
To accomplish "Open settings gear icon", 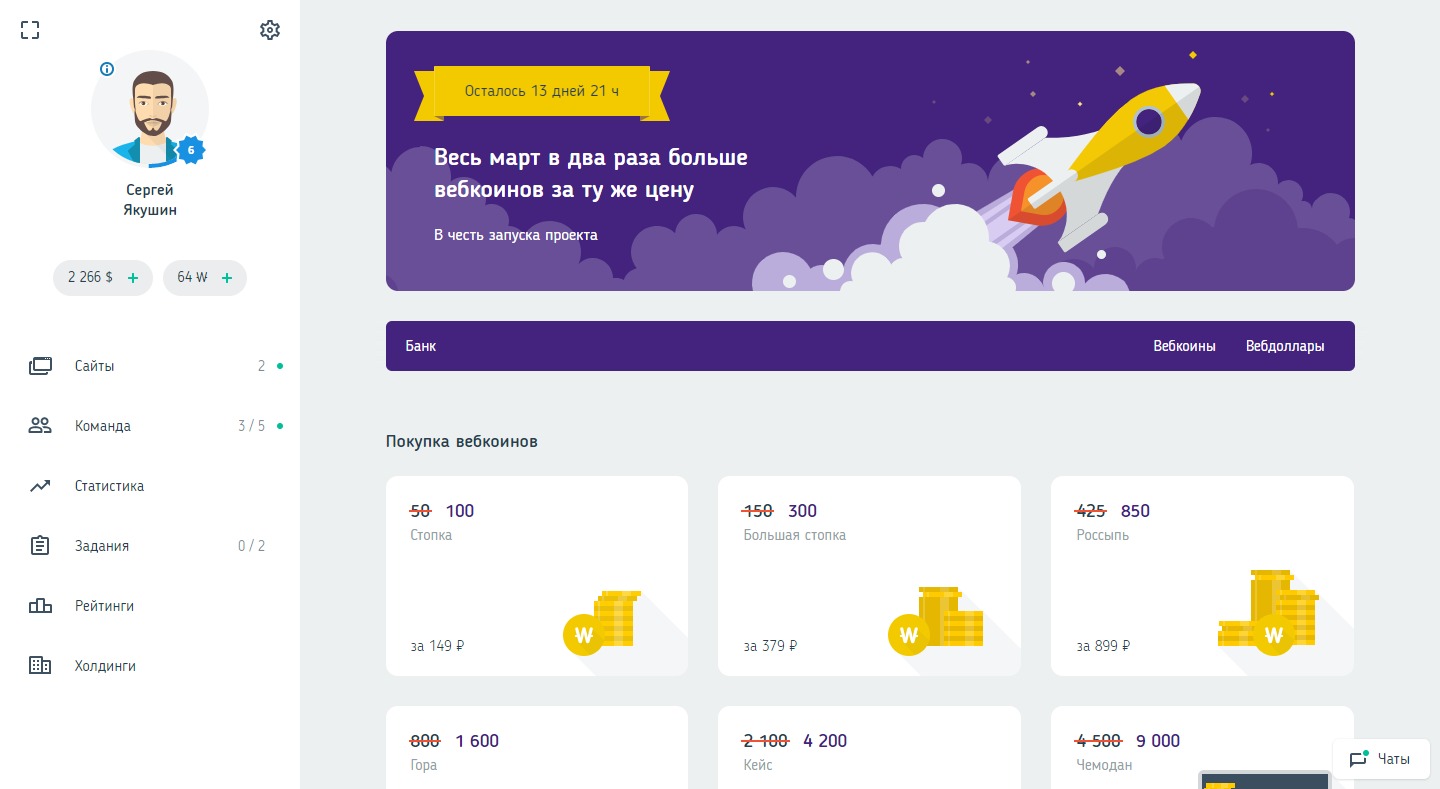I will pos(270,30).
